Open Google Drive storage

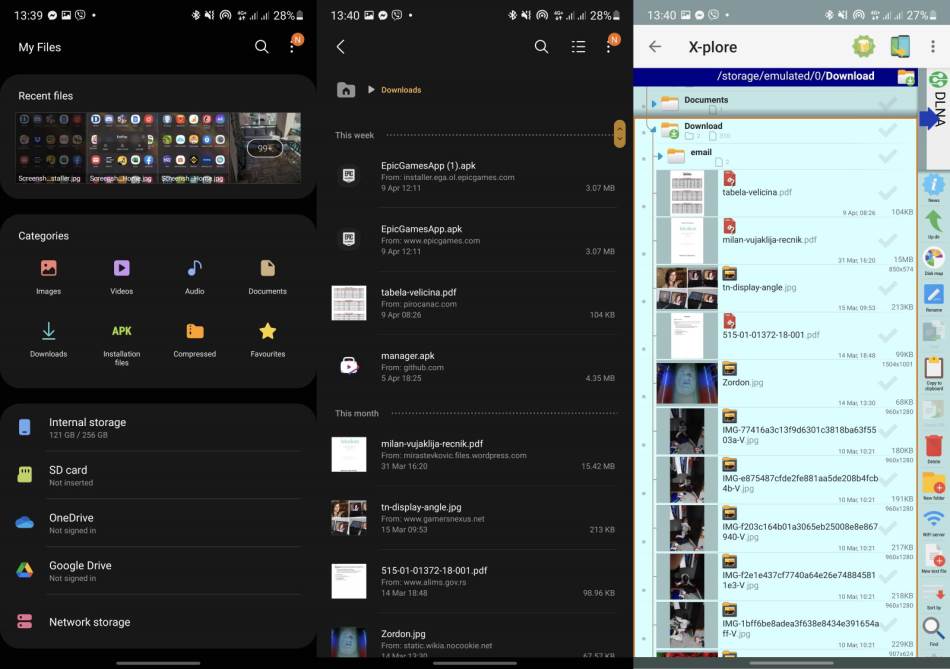click(158, 571)
